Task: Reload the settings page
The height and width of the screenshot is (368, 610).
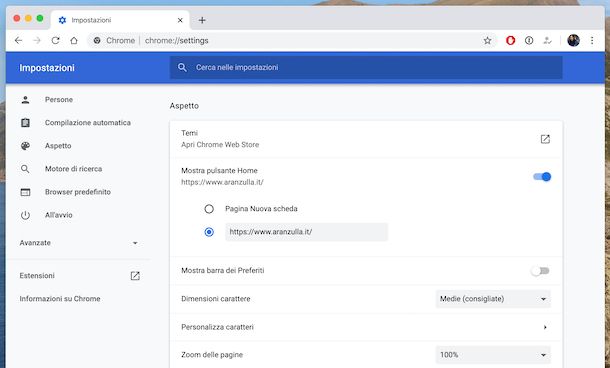Action: pyautogui.click(x=55, y=40)
